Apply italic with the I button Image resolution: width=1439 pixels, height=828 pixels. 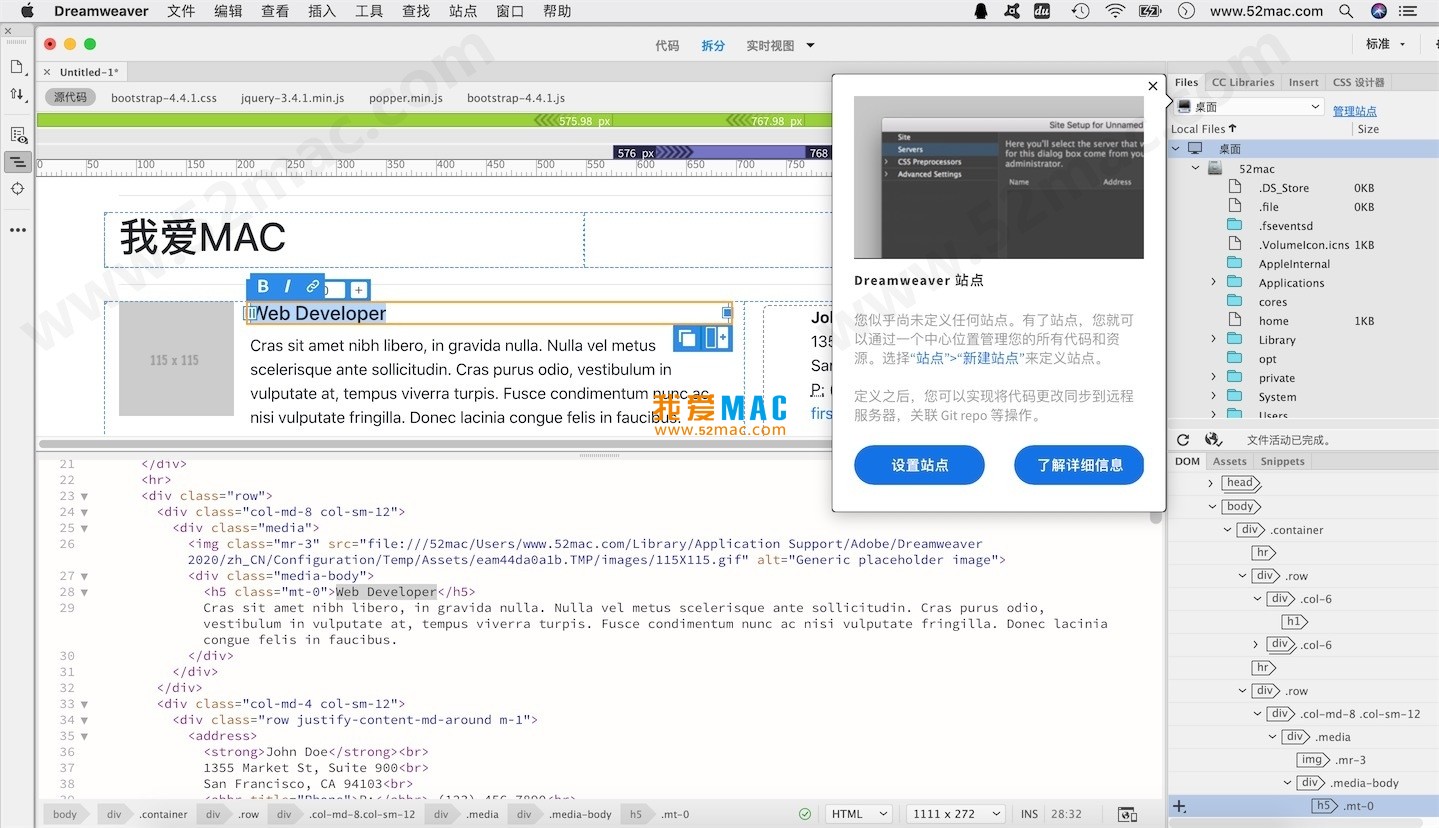pyautogui.click(x=287, y=286)
